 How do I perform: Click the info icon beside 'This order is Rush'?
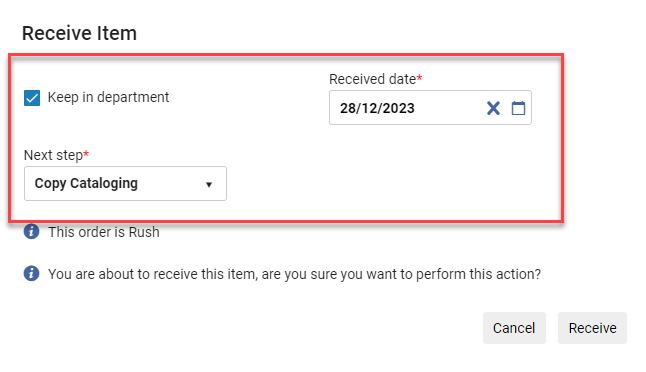point(31,232)
